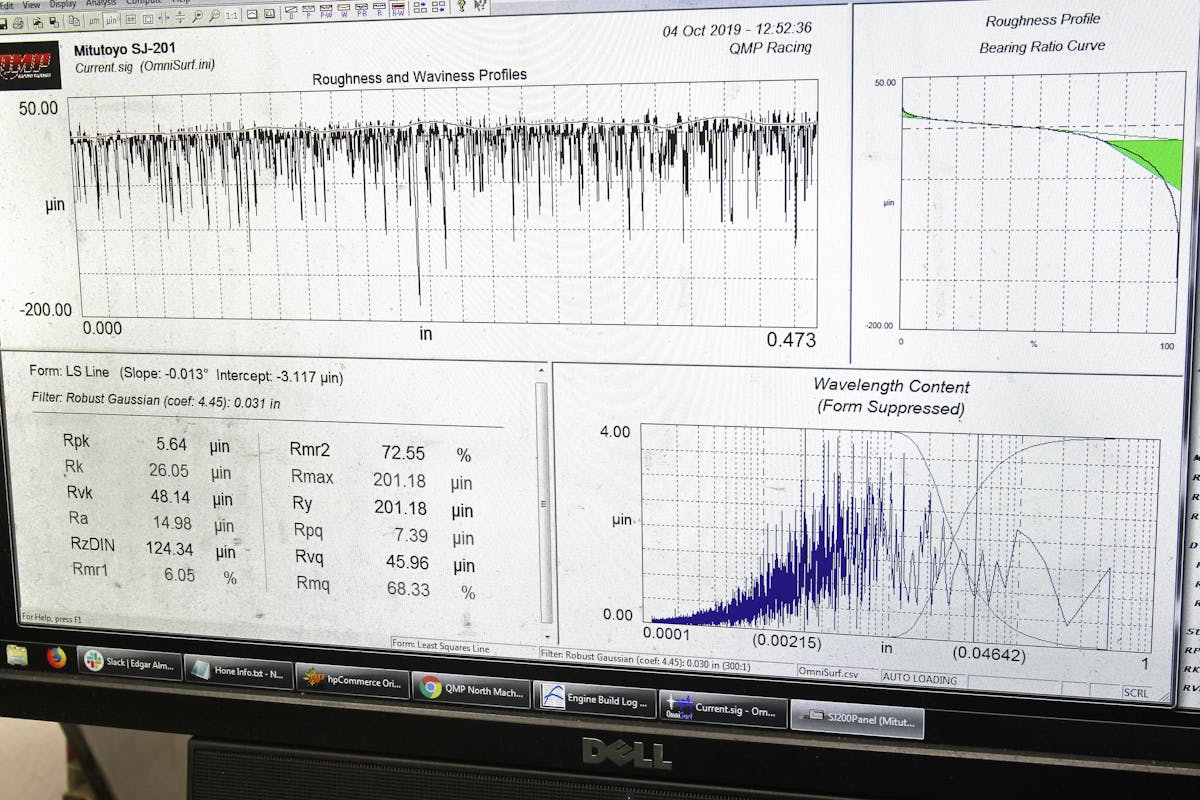The height and width of the screenshot is (800, 1200).
Task: Toggle the µin units toolbar button
Action: coord(111,19)
